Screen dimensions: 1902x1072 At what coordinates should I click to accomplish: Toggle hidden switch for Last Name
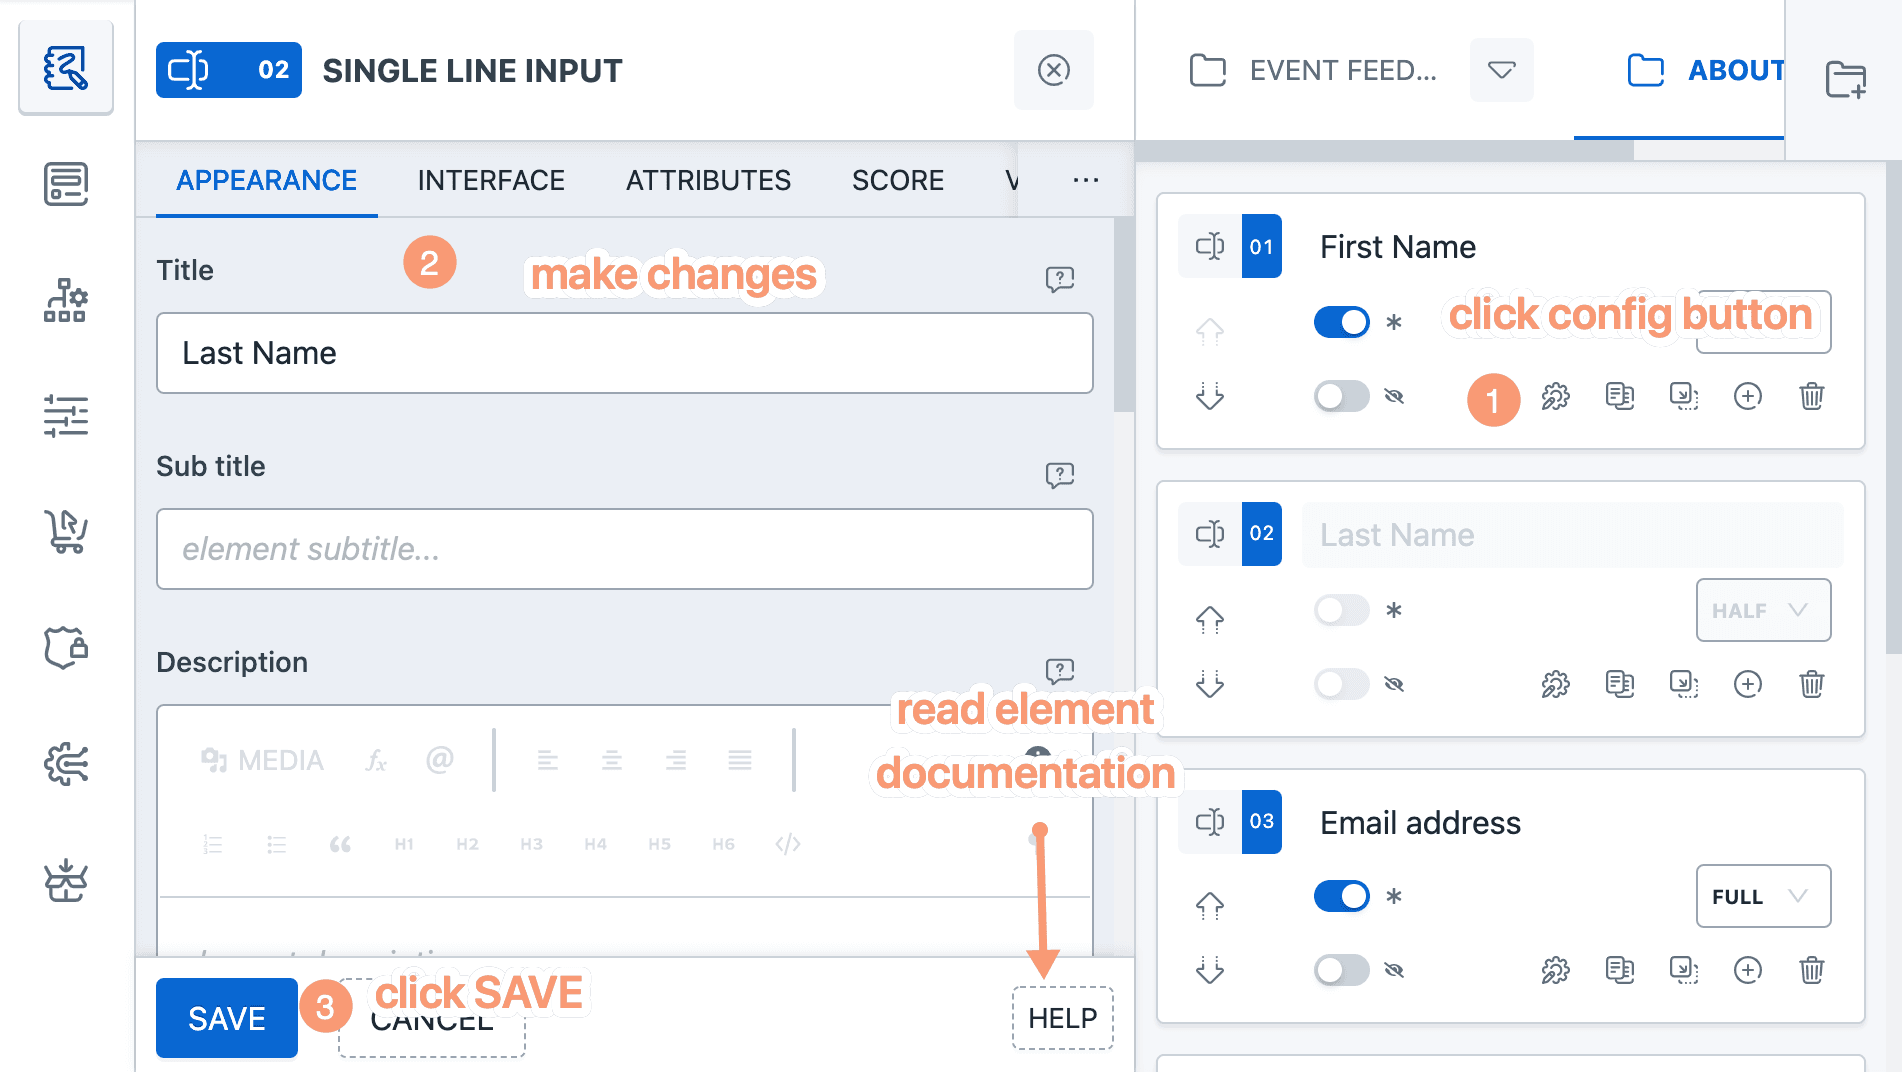1342,684
